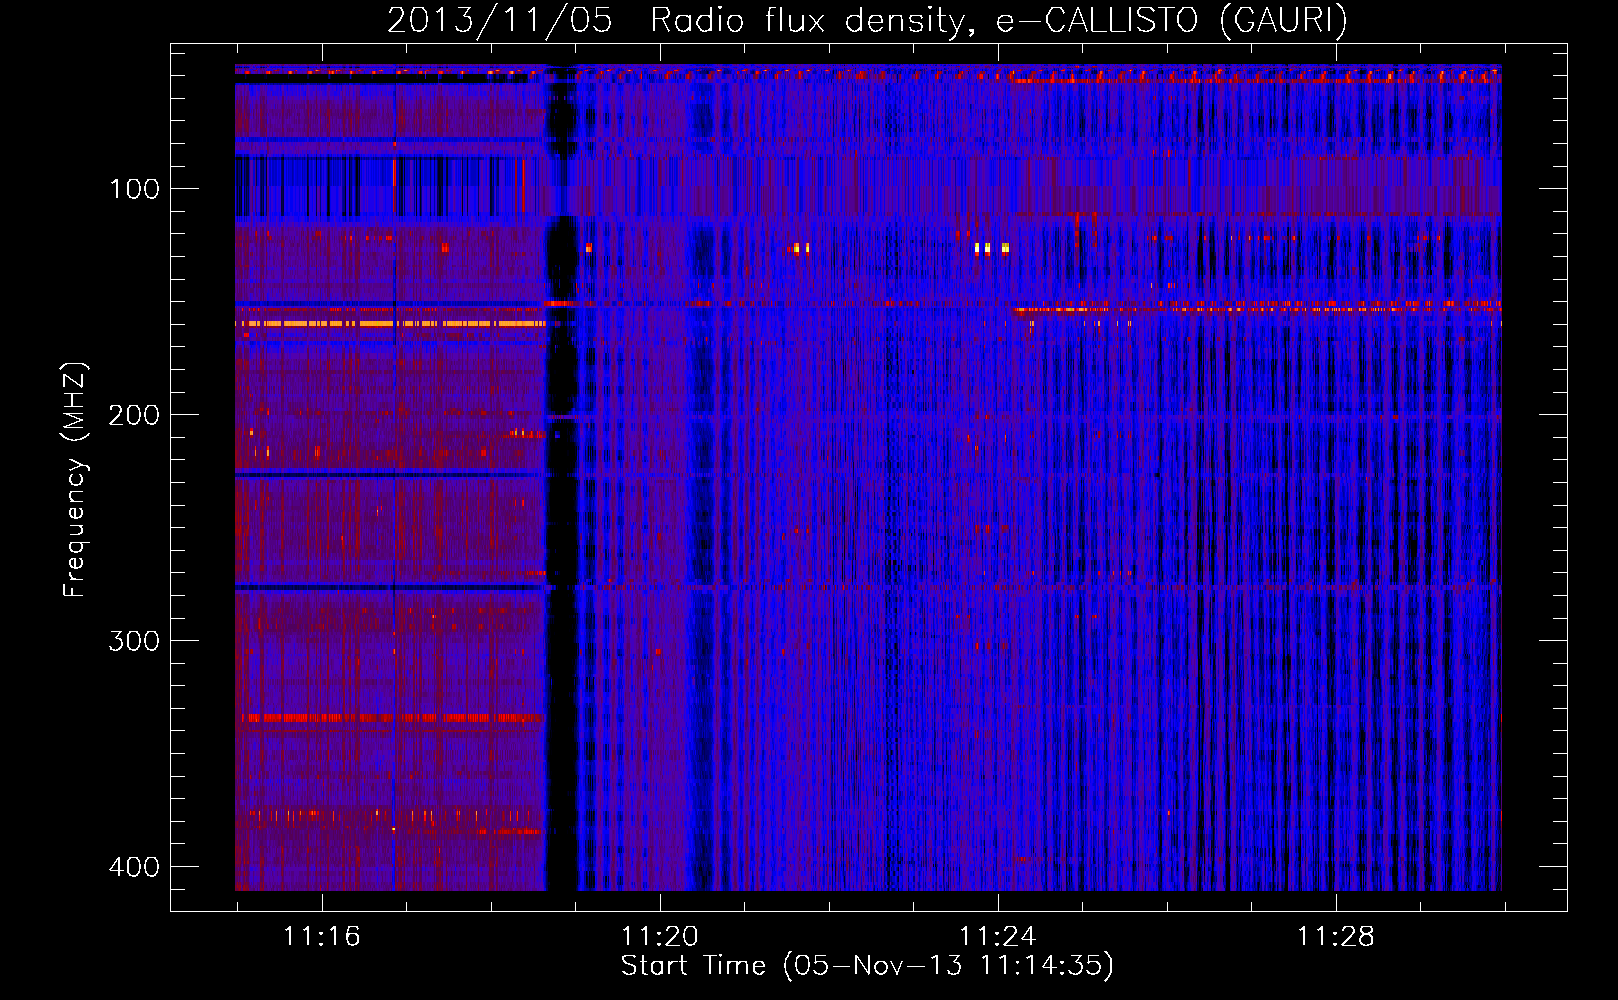Click the 'Start Time (05-Nov-13 11:14:35)' label
The image size is (1618, 1000).
867,966
